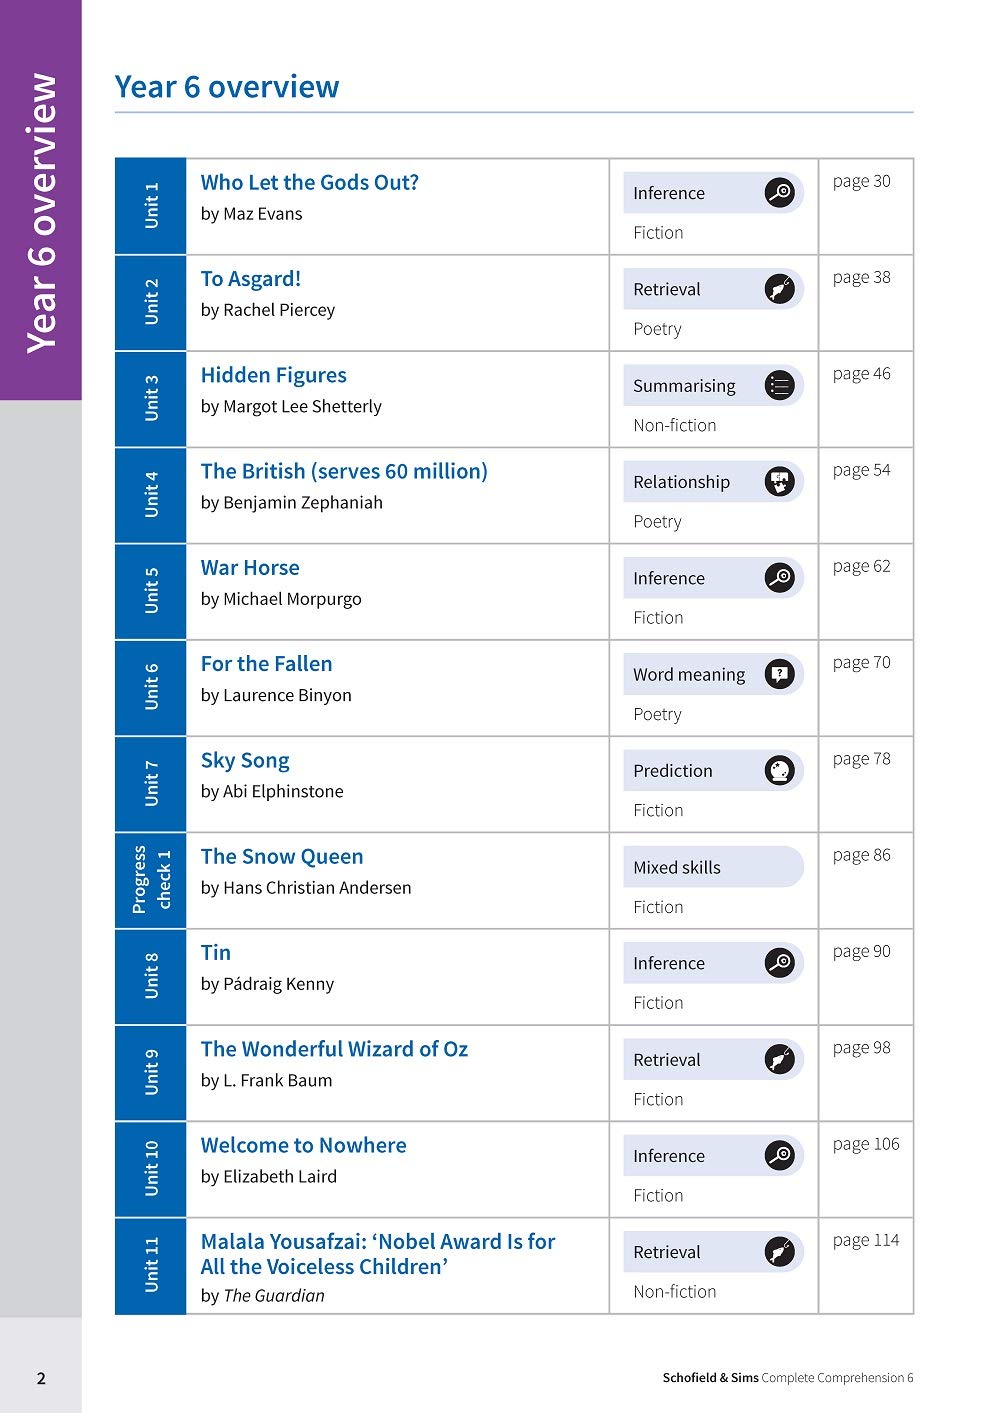The width and height of the screenshot is (1000, 1413).
Task: Click the Inference magnifier icon for Unit 1
Action: [x=780, y=192]
